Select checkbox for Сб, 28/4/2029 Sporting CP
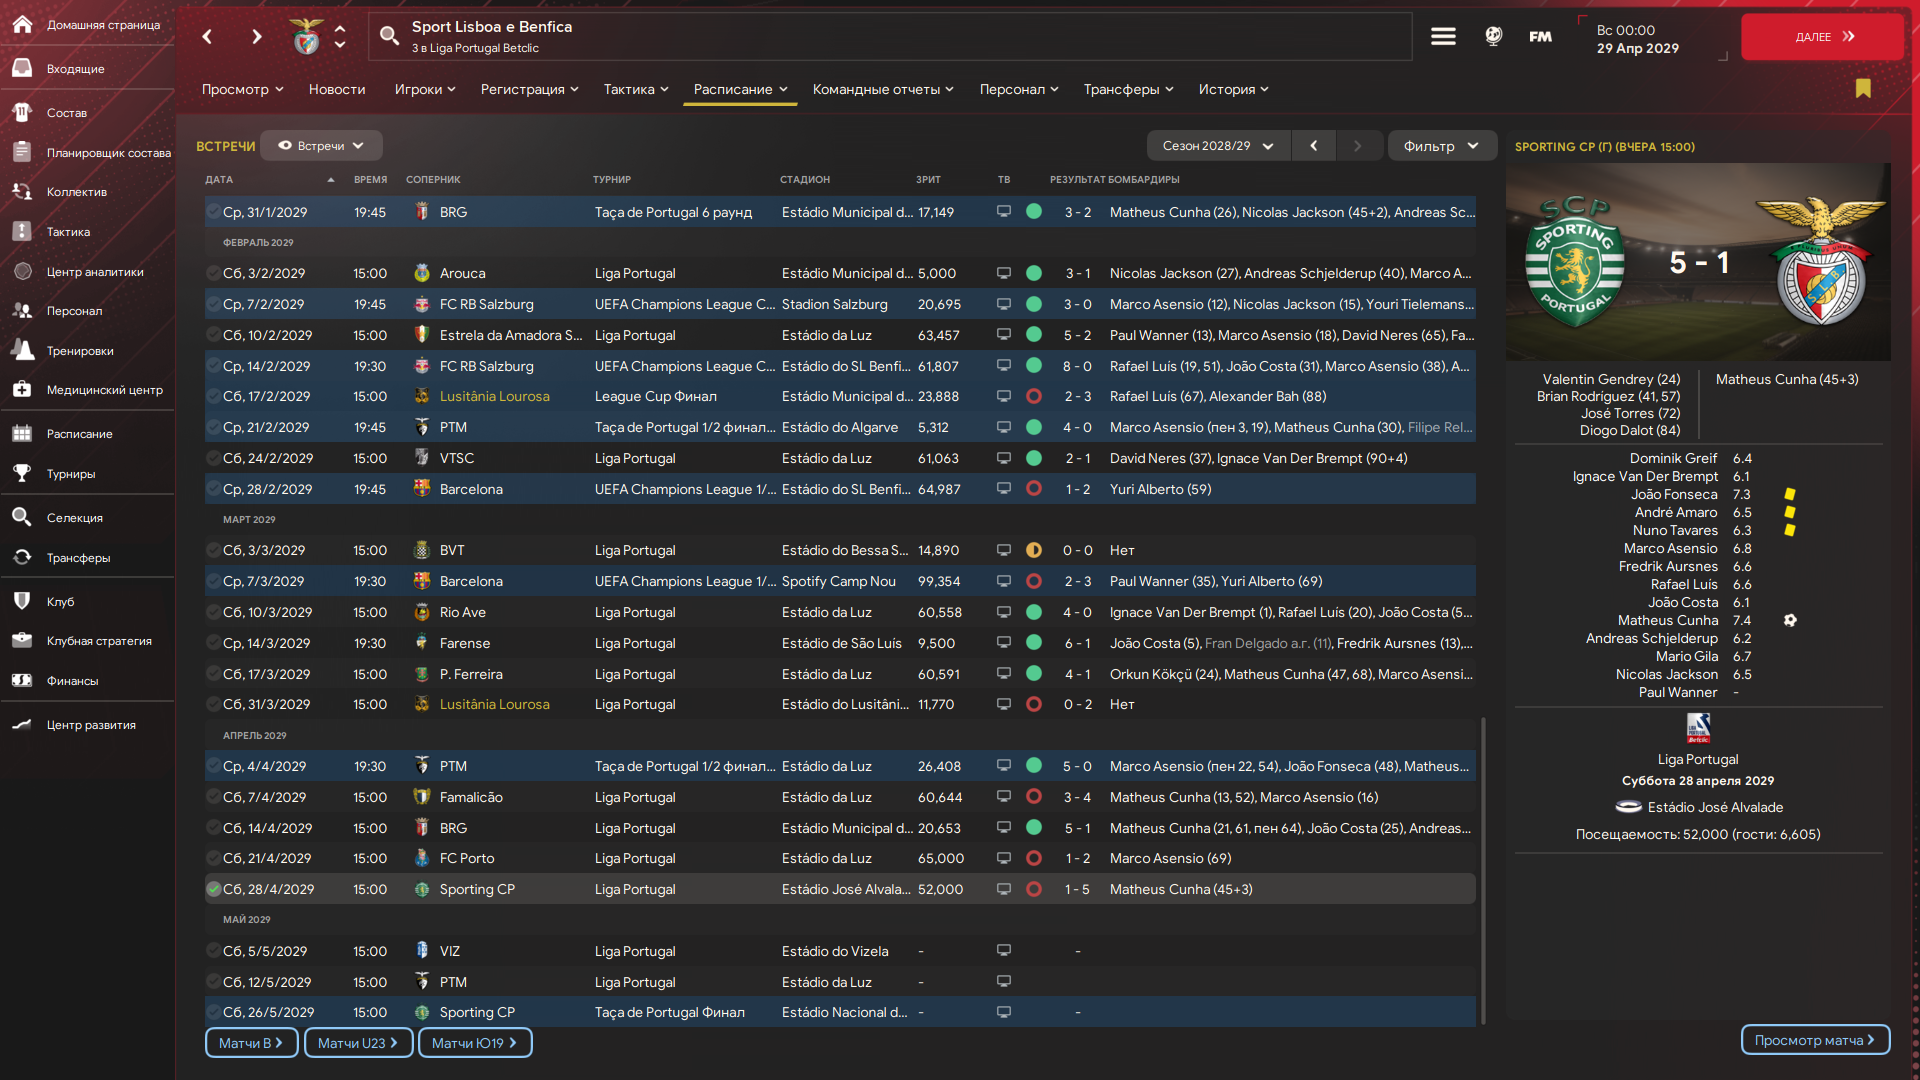Viewport: 1920px width, 1080px height. click(213, 889)
